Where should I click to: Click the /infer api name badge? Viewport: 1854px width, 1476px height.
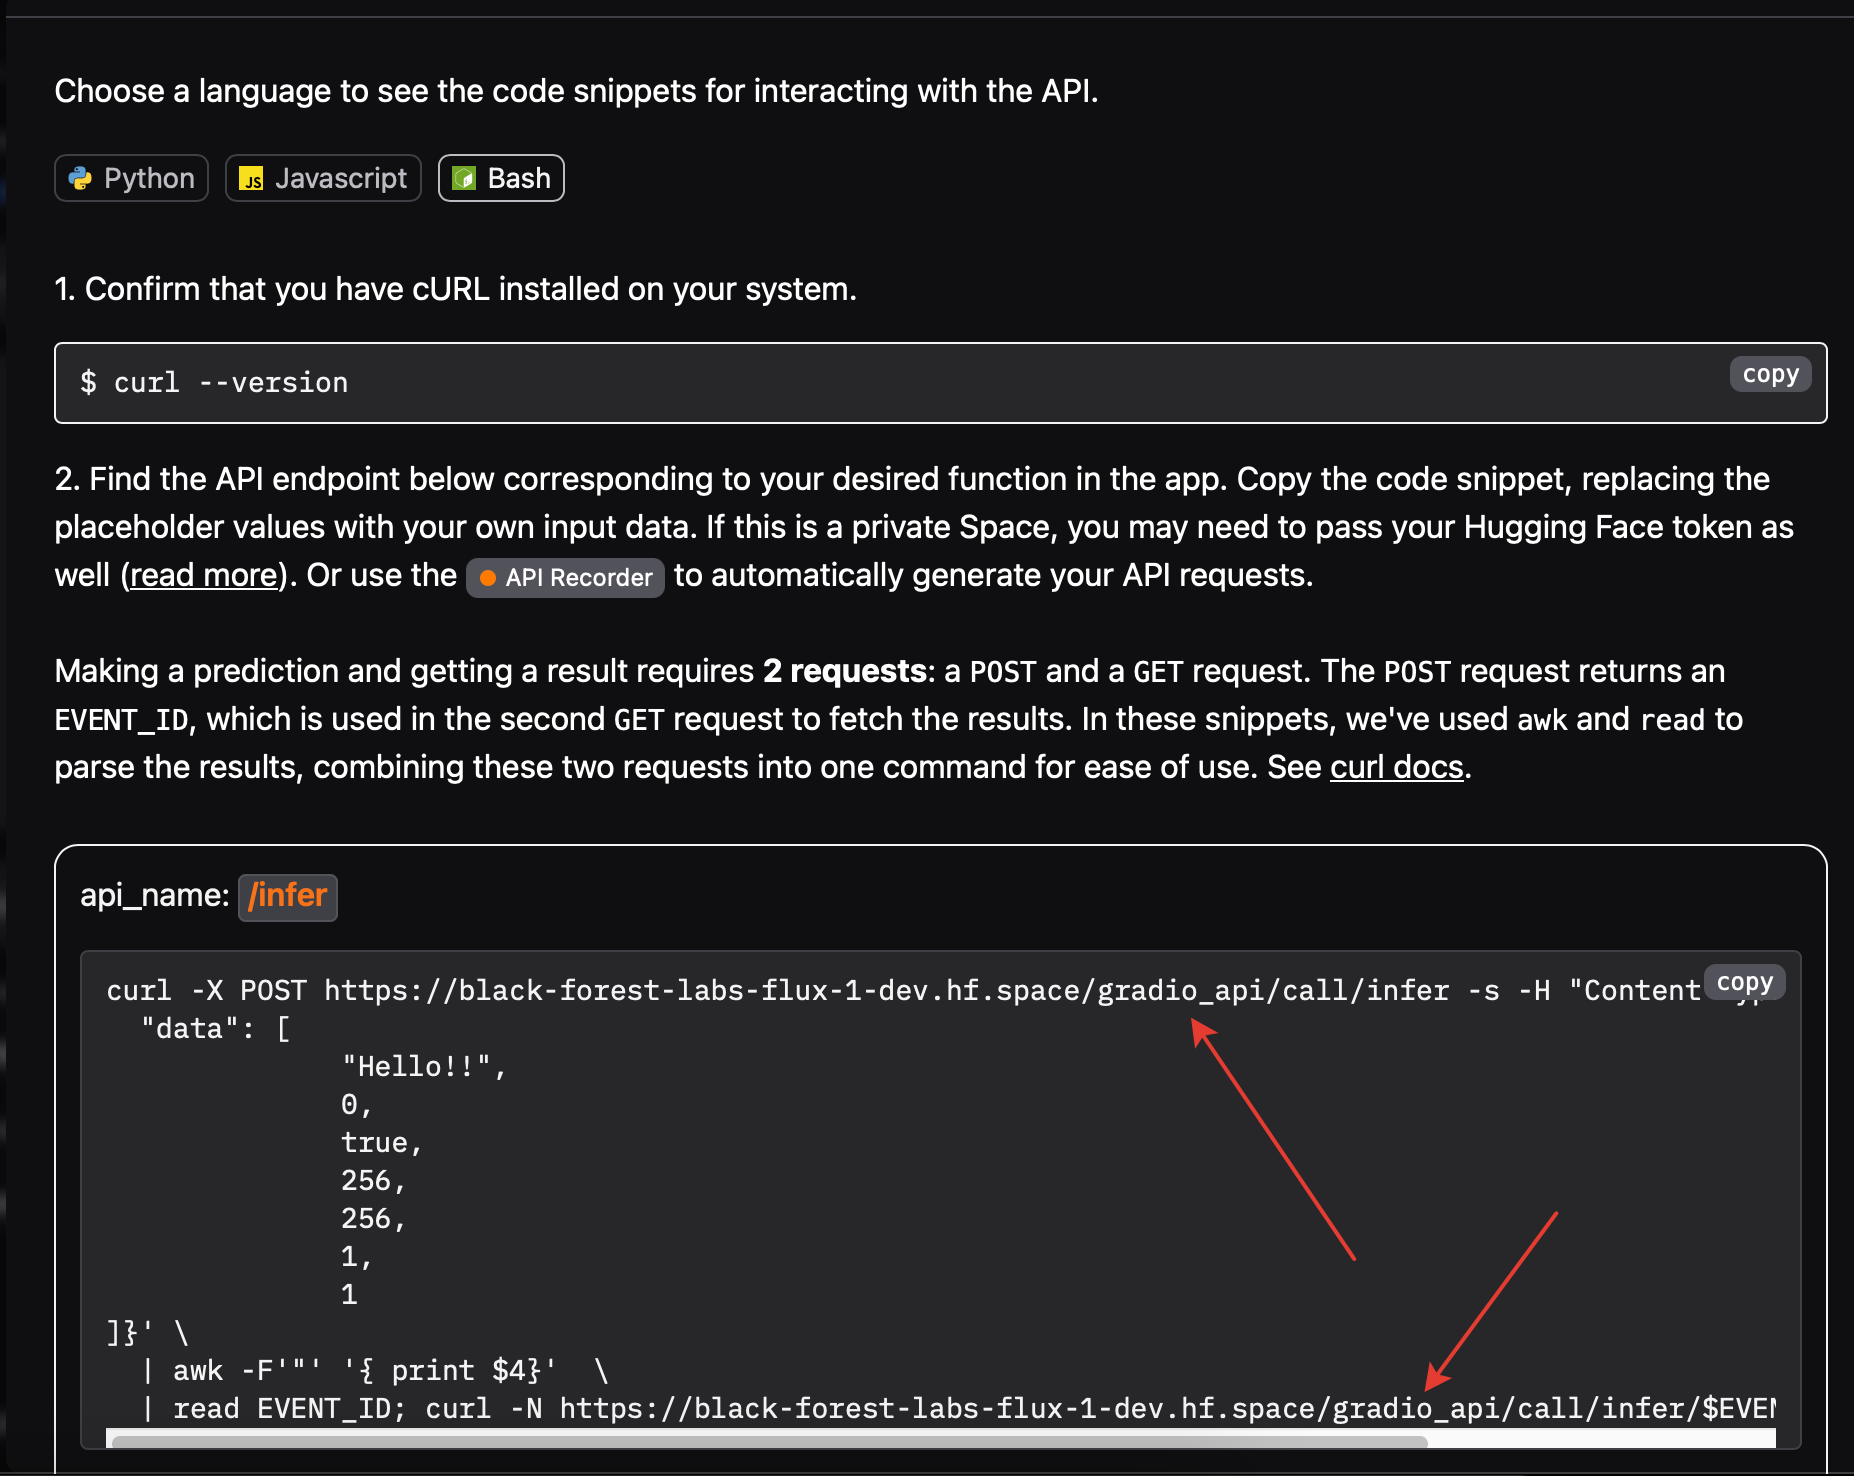[x=288, y=895]
